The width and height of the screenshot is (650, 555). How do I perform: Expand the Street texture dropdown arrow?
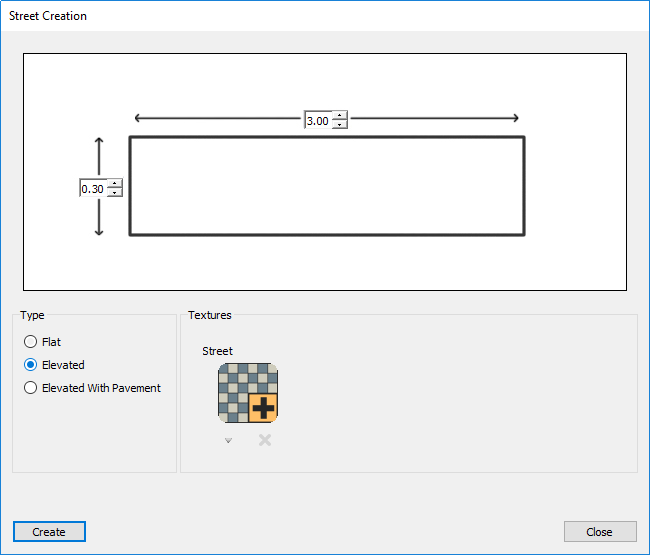(x=228, y=440)
